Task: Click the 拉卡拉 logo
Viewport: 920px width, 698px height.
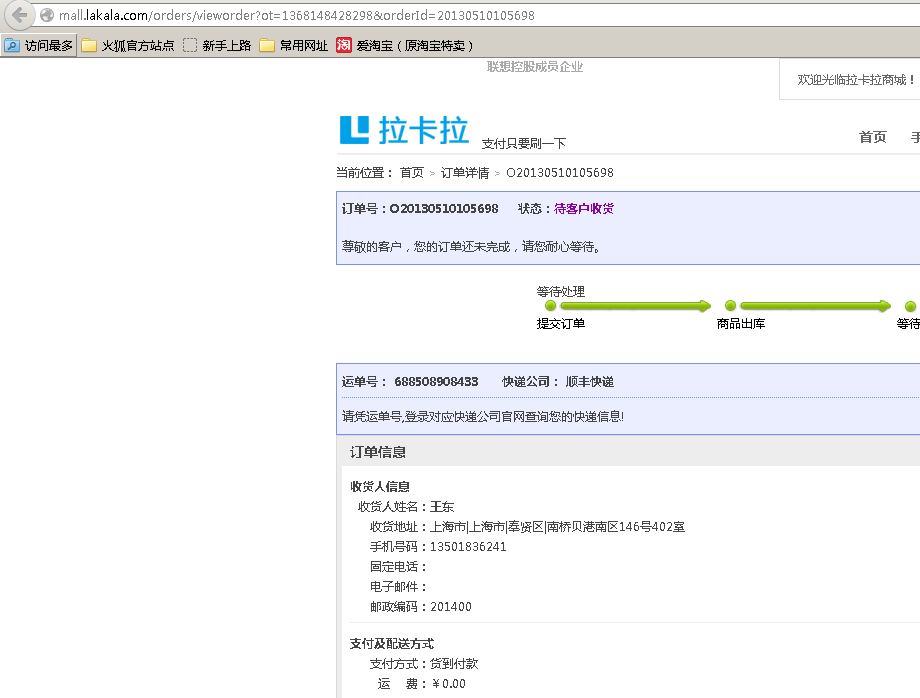Action: [404, 130]
